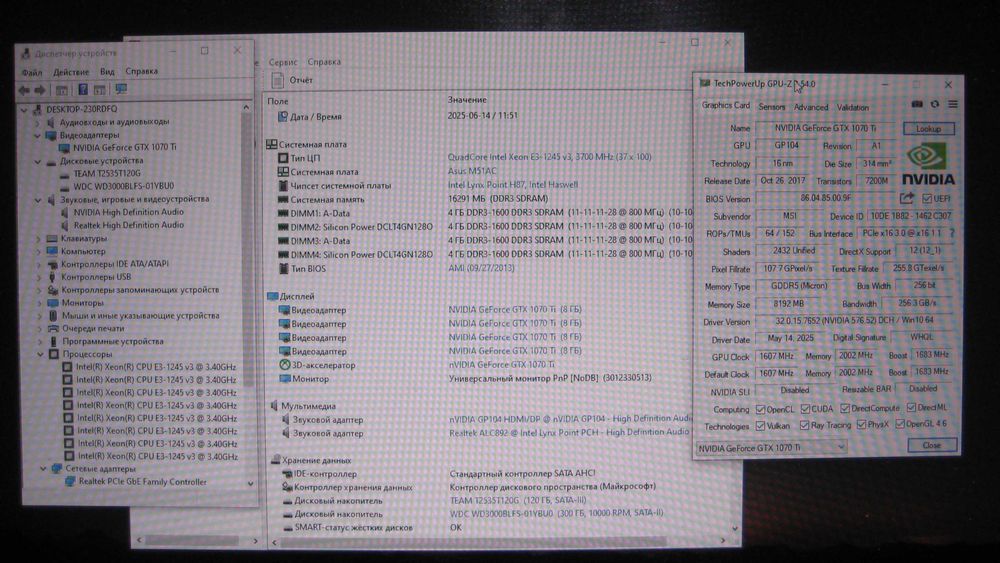Expand the Аудиовходы и аудиовыходы node
The image size is (1000, 563).
pyautogui.click(x=38, y=122)
